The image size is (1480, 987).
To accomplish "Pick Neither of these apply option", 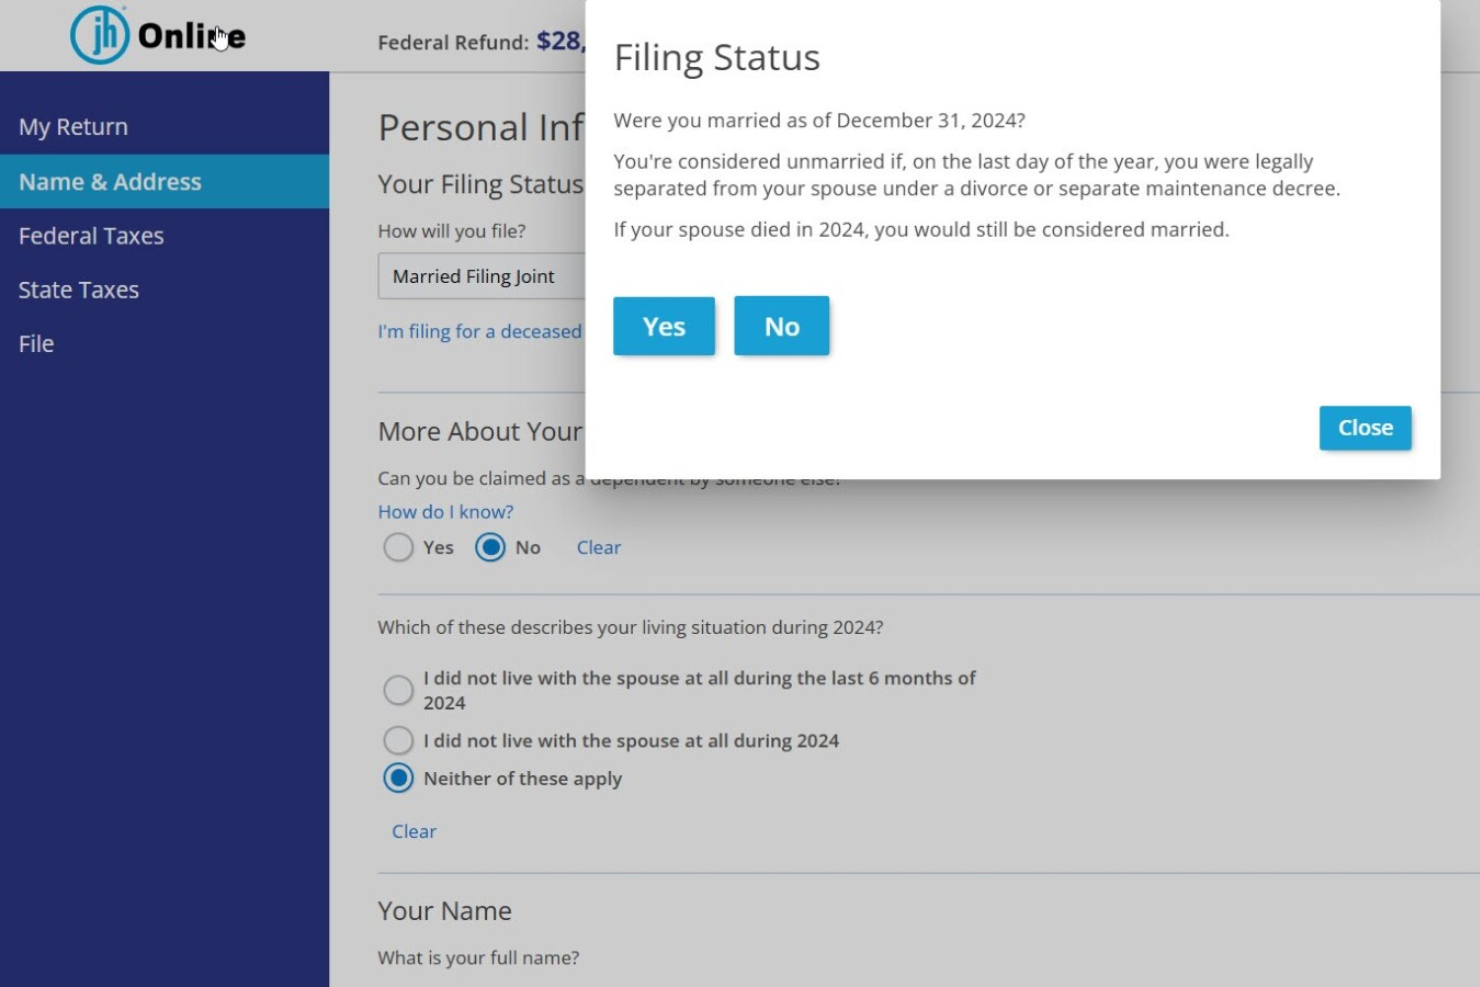I will click(399, 779).
